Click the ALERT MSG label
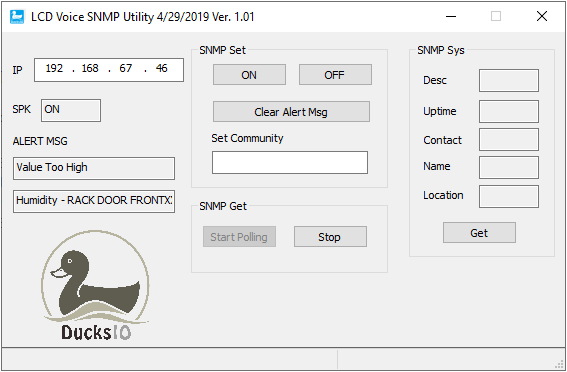Viewport: 567px width, 372px height. tap(40, 141)
